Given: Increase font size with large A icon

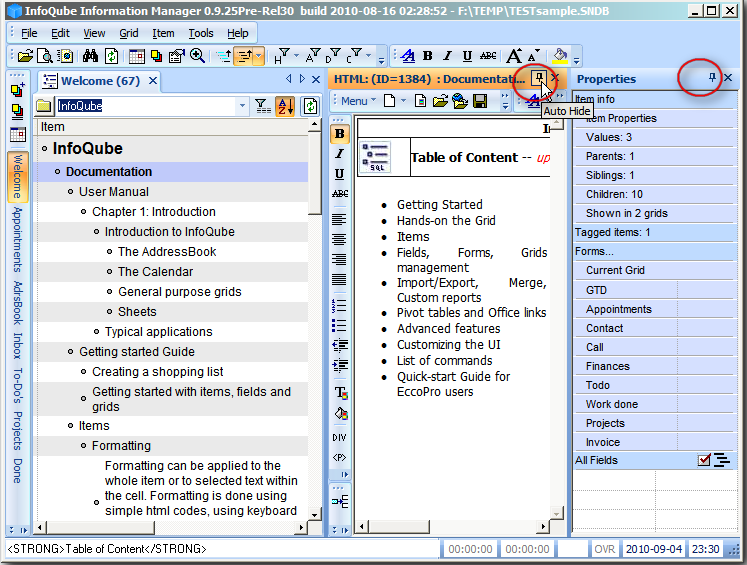Looking at the screenshot, I should (514, 56).
